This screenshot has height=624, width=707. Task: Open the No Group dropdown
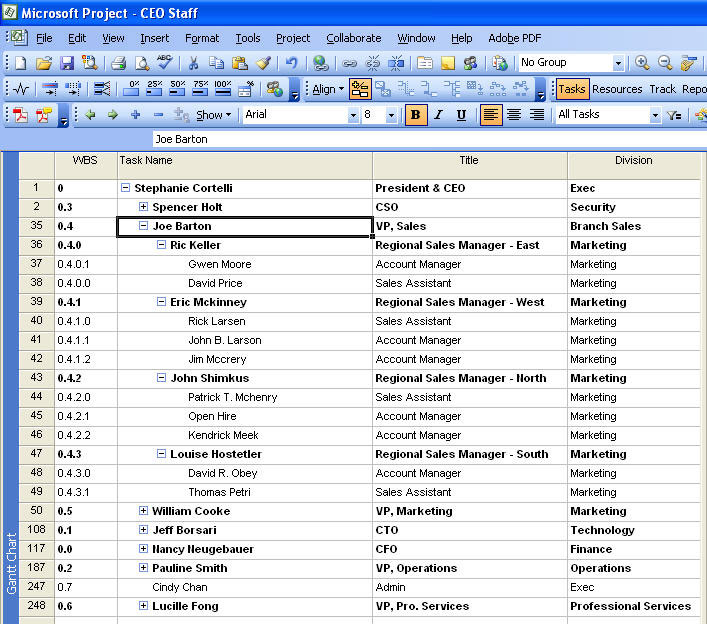point(618,63)
